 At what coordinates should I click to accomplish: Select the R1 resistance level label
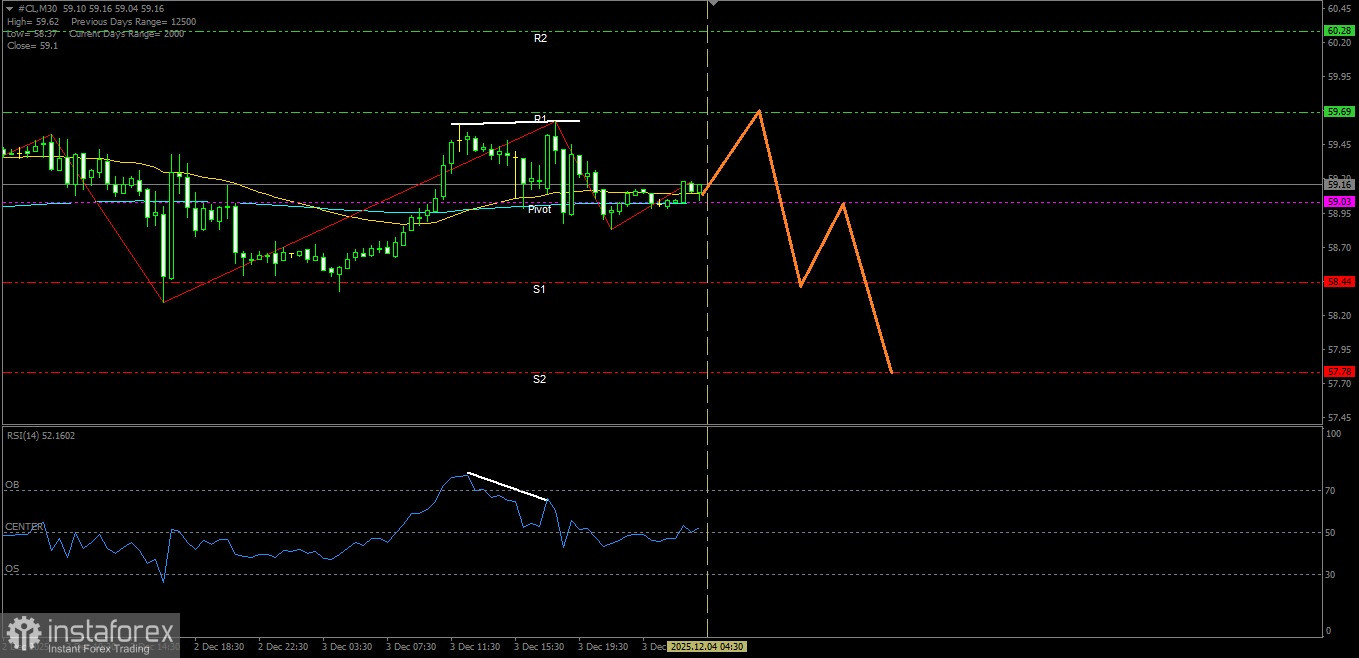click(x=540, y=119)
